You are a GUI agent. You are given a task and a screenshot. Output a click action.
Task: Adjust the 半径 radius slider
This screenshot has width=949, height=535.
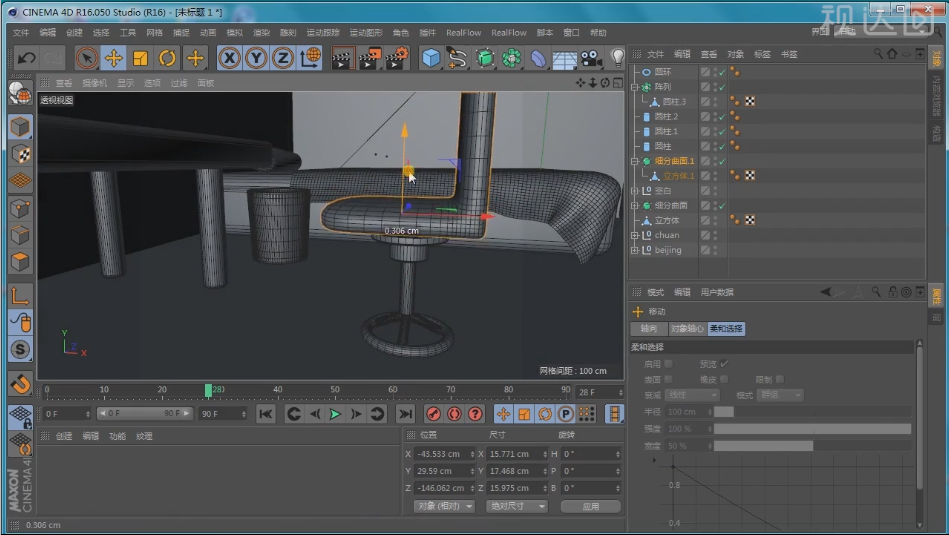[812, 412]
